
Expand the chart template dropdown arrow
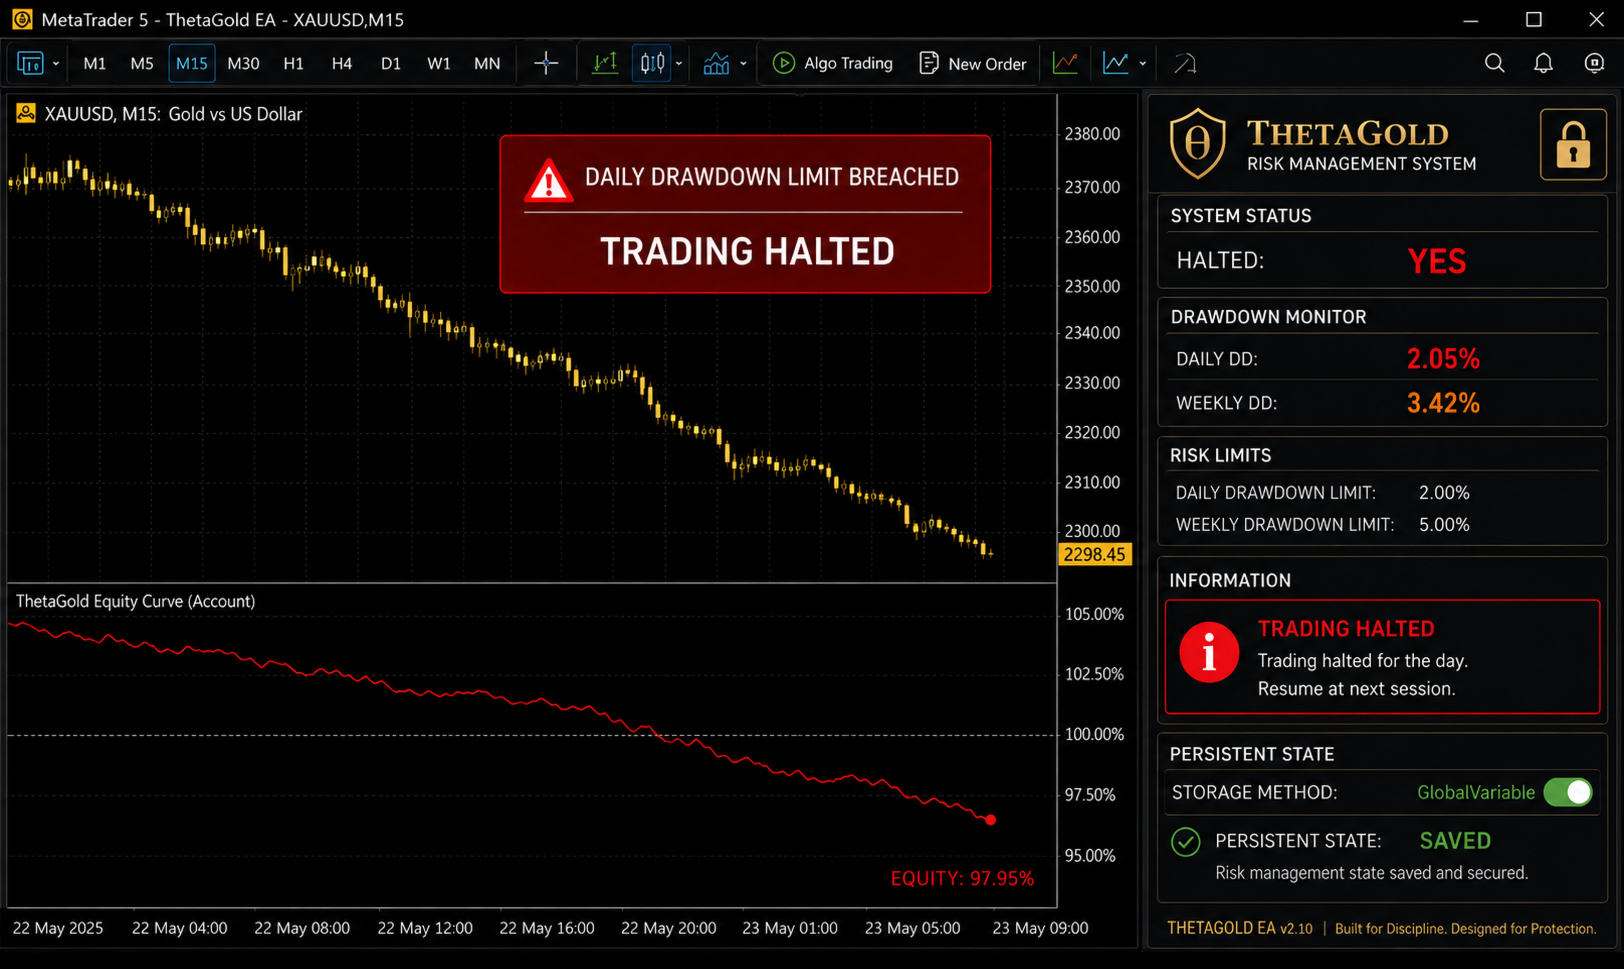[56, 64]
